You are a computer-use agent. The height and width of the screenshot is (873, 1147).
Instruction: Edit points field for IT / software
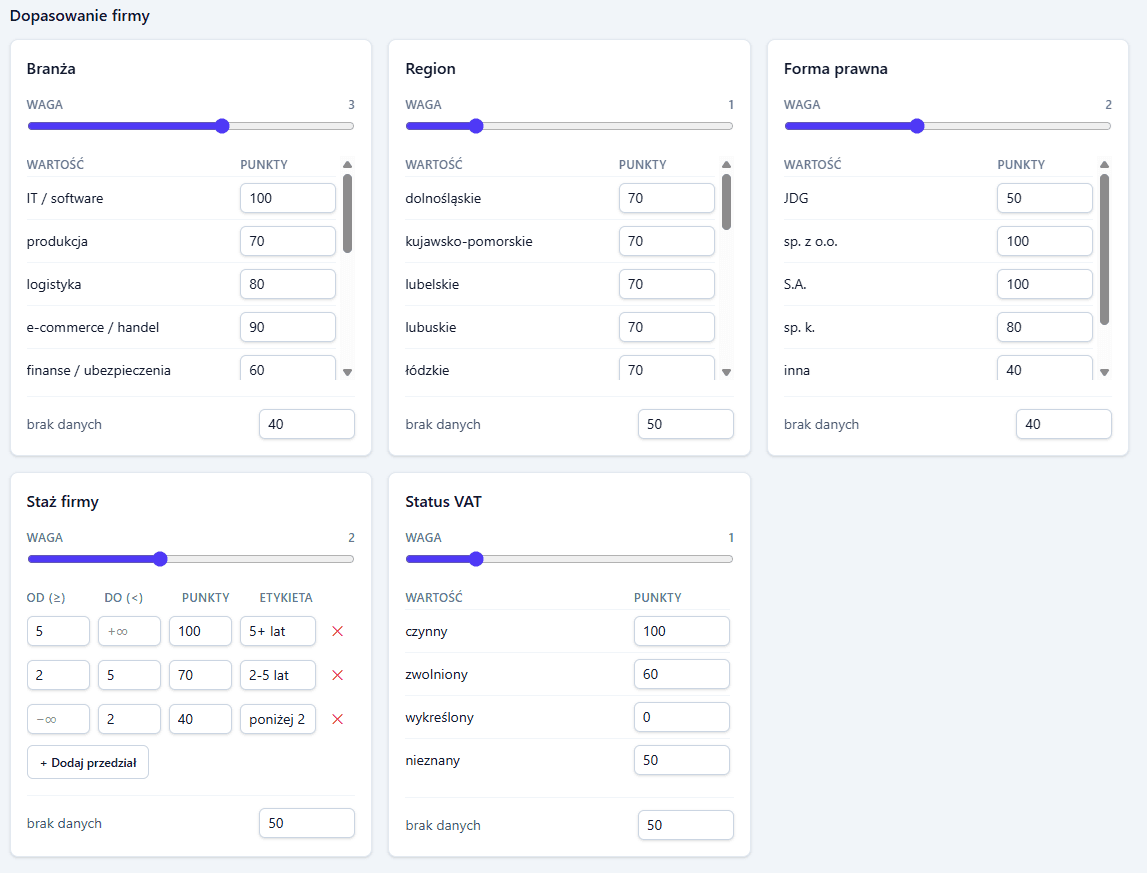tap(288, 198)
